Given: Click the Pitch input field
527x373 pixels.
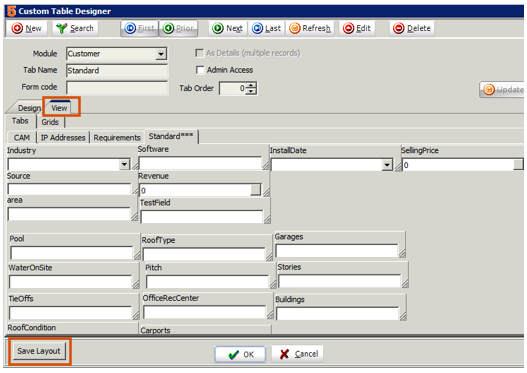Looking at the screenshot, I should click(x=207, y=282).
